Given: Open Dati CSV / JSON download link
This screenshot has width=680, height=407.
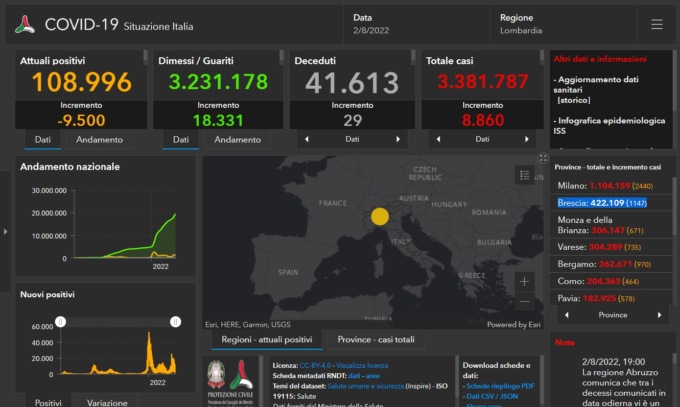Looking at the screenshot, I should pyautogui.click(x=492, y=396).
